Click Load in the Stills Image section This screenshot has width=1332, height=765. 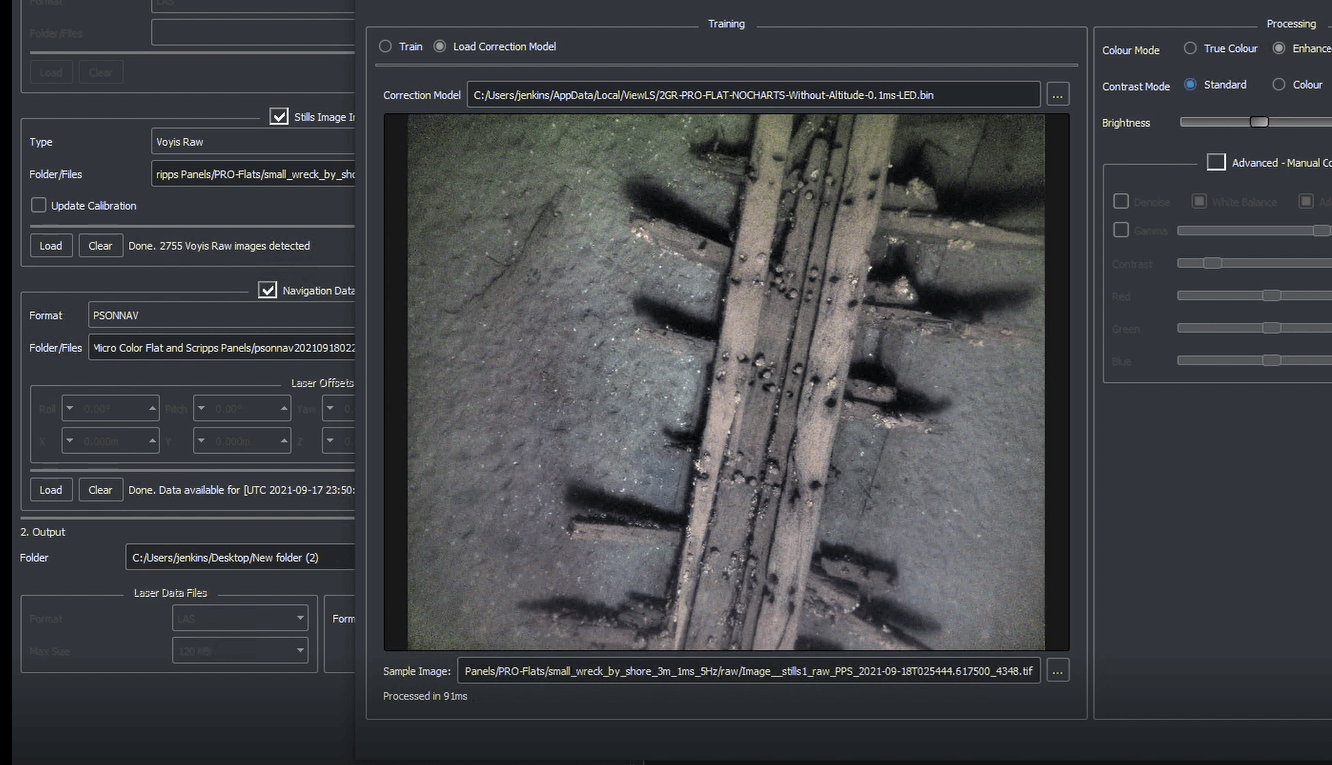coord(51,245)
